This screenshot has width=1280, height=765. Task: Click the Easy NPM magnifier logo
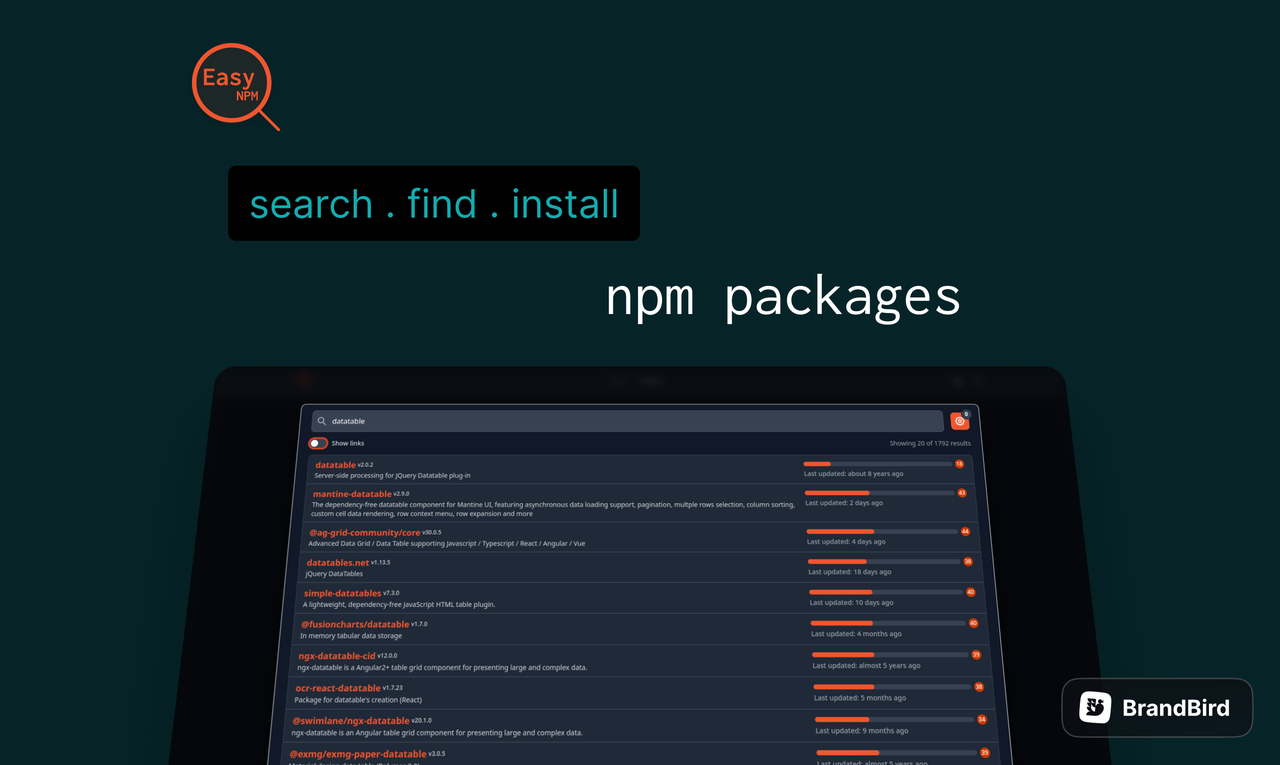click(235, 87)
